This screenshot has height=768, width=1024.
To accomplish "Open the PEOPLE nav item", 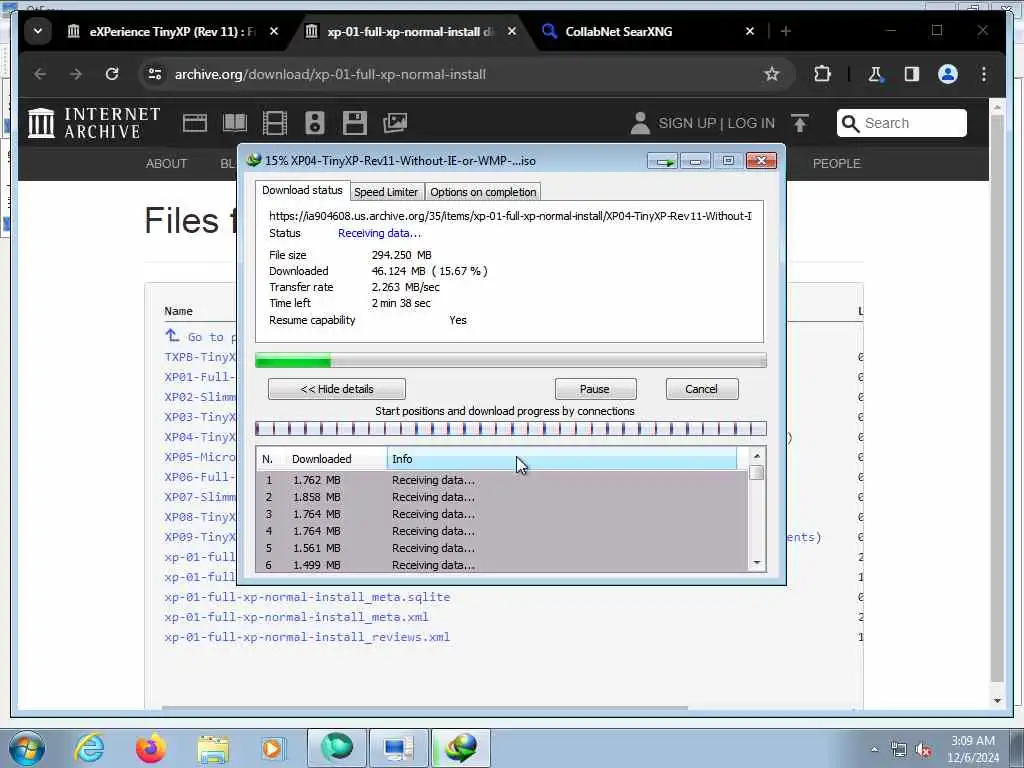I will (837, 164).
